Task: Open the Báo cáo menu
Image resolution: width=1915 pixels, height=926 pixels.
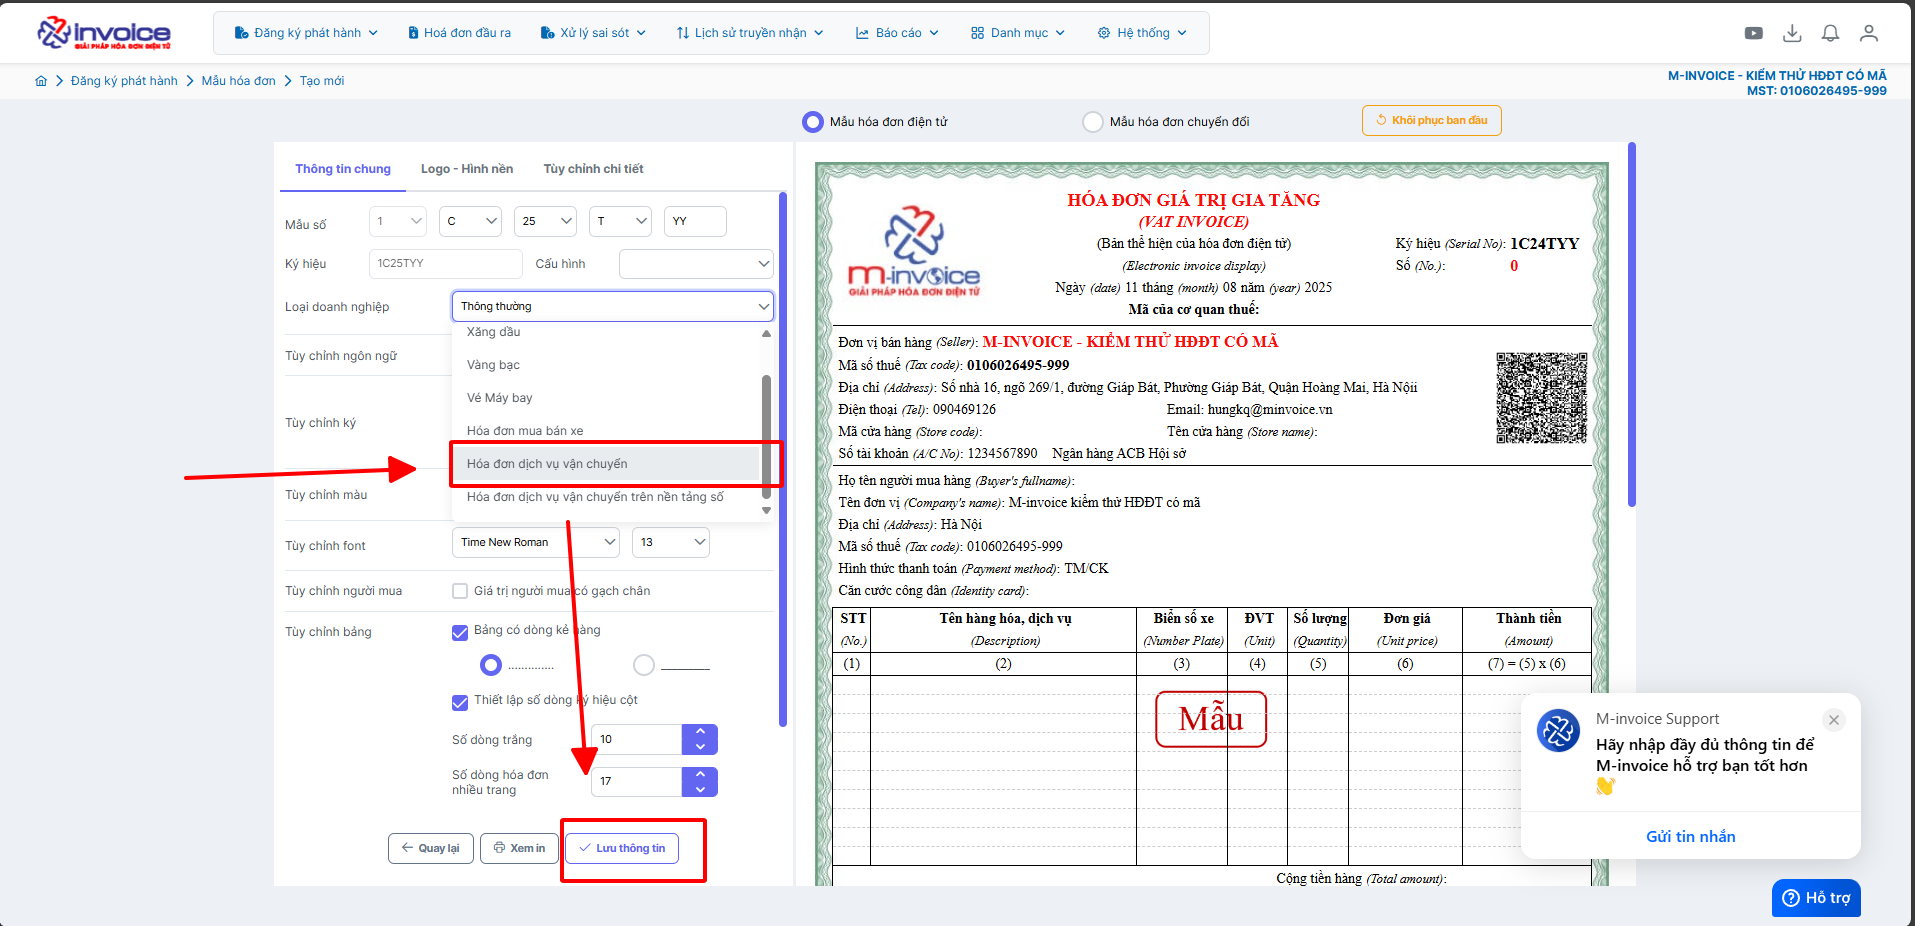Action: pyautogui.click(x=897, y=33)
